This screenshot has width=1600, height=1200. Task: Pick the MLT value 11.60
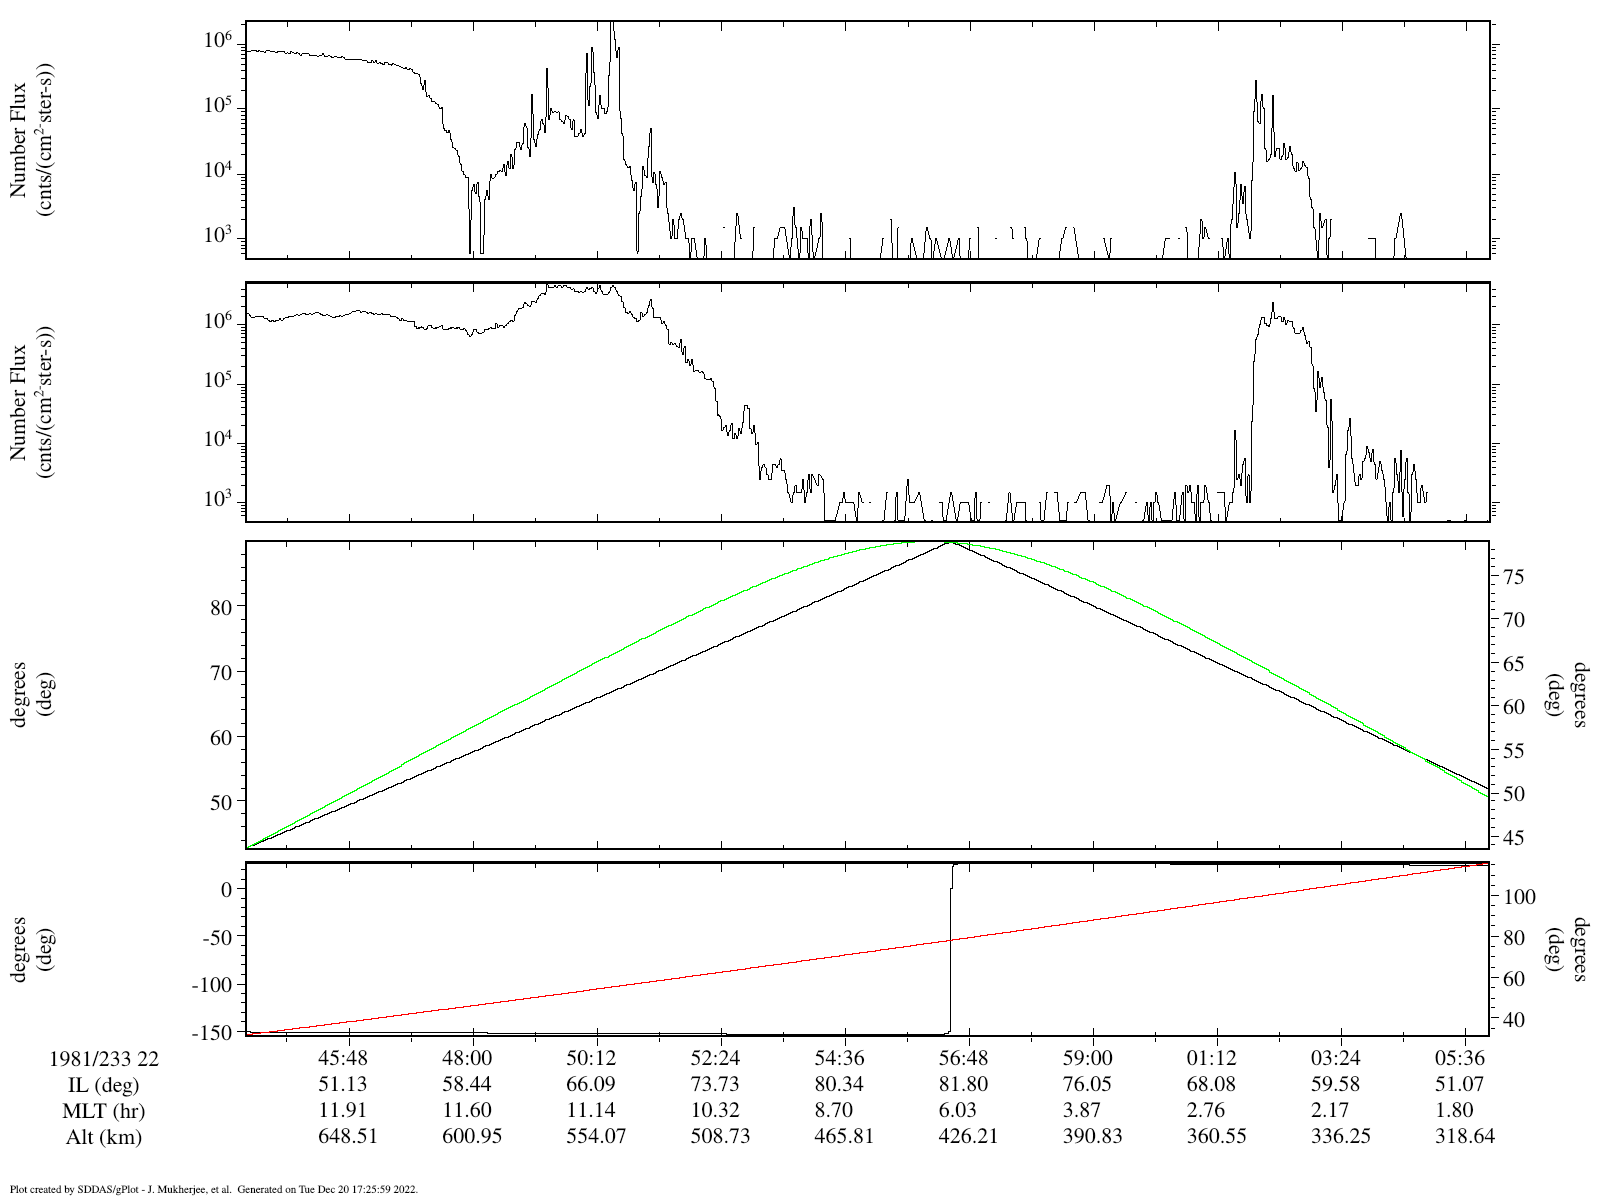pyautogui.click(x=467, y=1110)
